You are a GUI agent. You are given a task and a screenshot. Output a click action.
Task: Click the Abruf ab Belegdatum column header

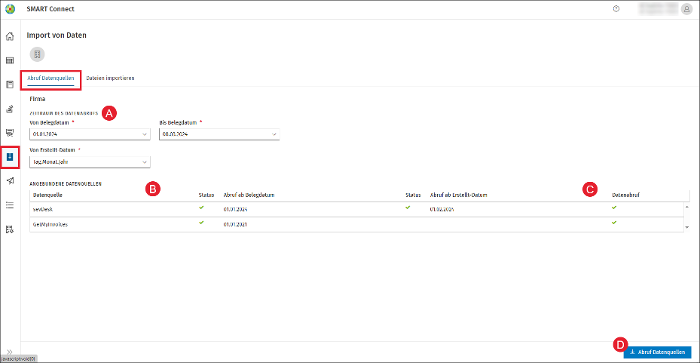tap(249, 195)
